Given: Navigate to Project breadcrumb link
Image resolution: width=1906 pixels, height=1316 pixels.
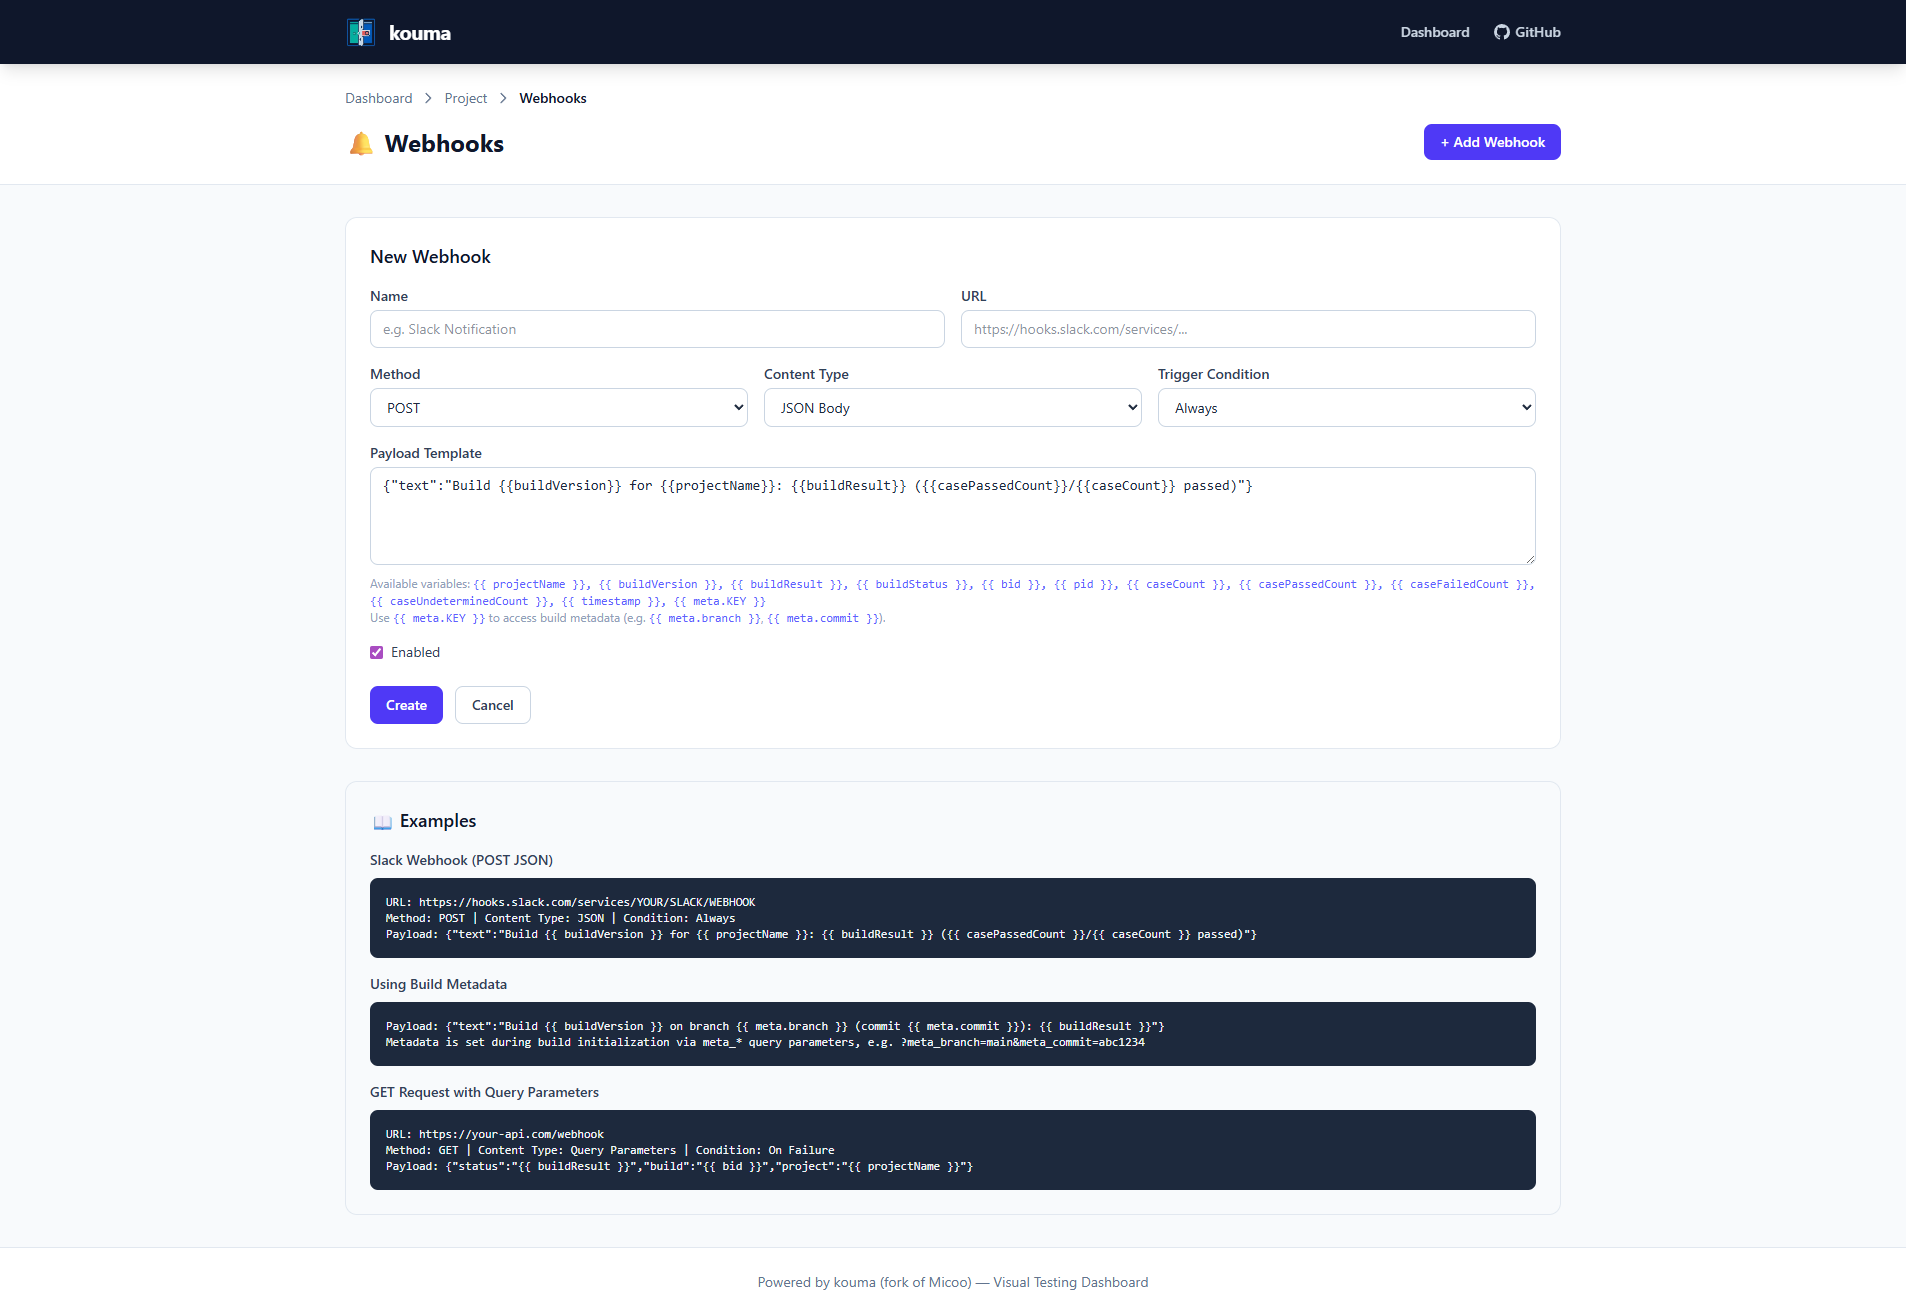Looking at the screenshot, I should click(465, 98).
